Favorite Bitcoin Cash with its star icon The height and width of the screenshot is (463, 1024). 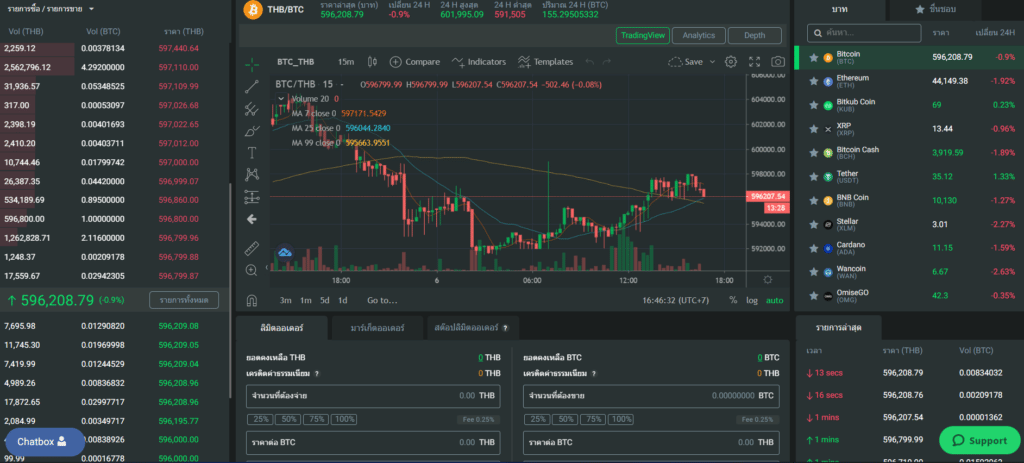click(813, 153)
